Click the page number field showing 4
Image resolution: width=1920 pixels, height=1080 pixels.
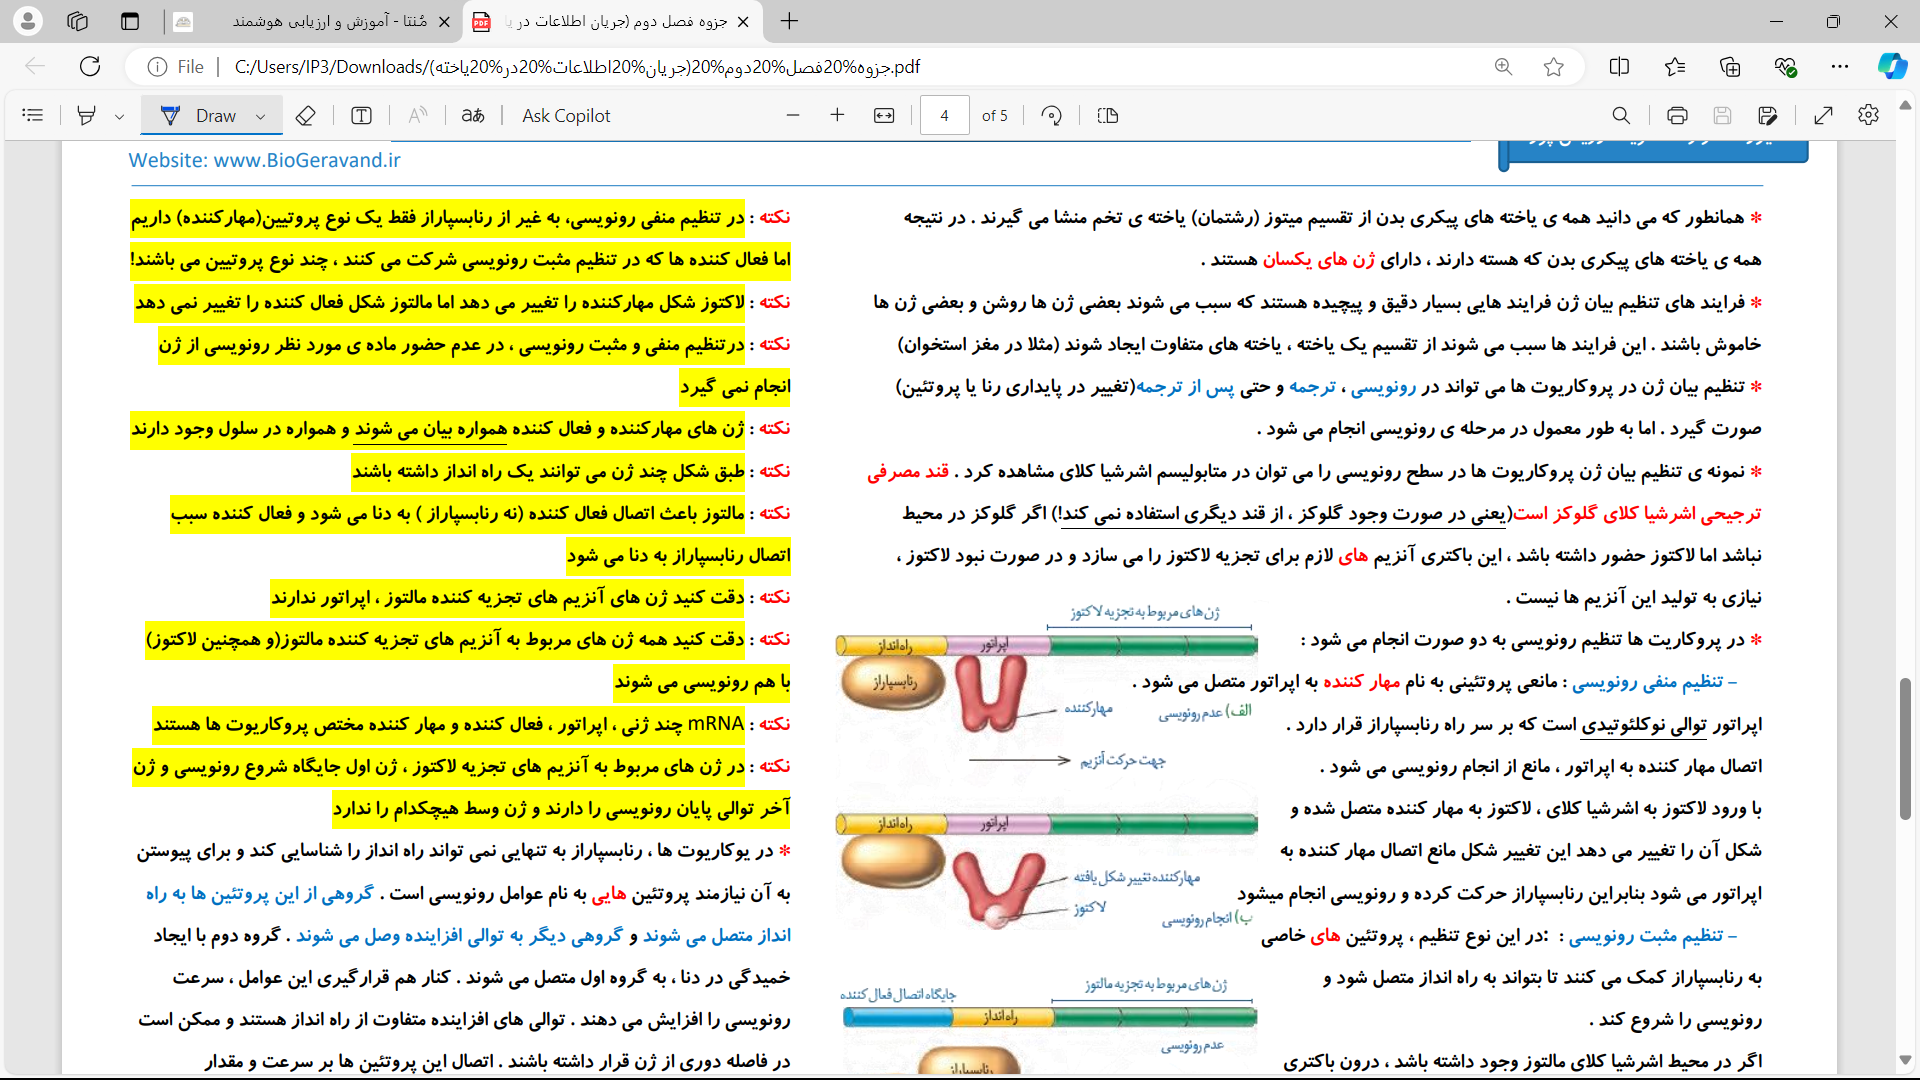pos(944,115)
